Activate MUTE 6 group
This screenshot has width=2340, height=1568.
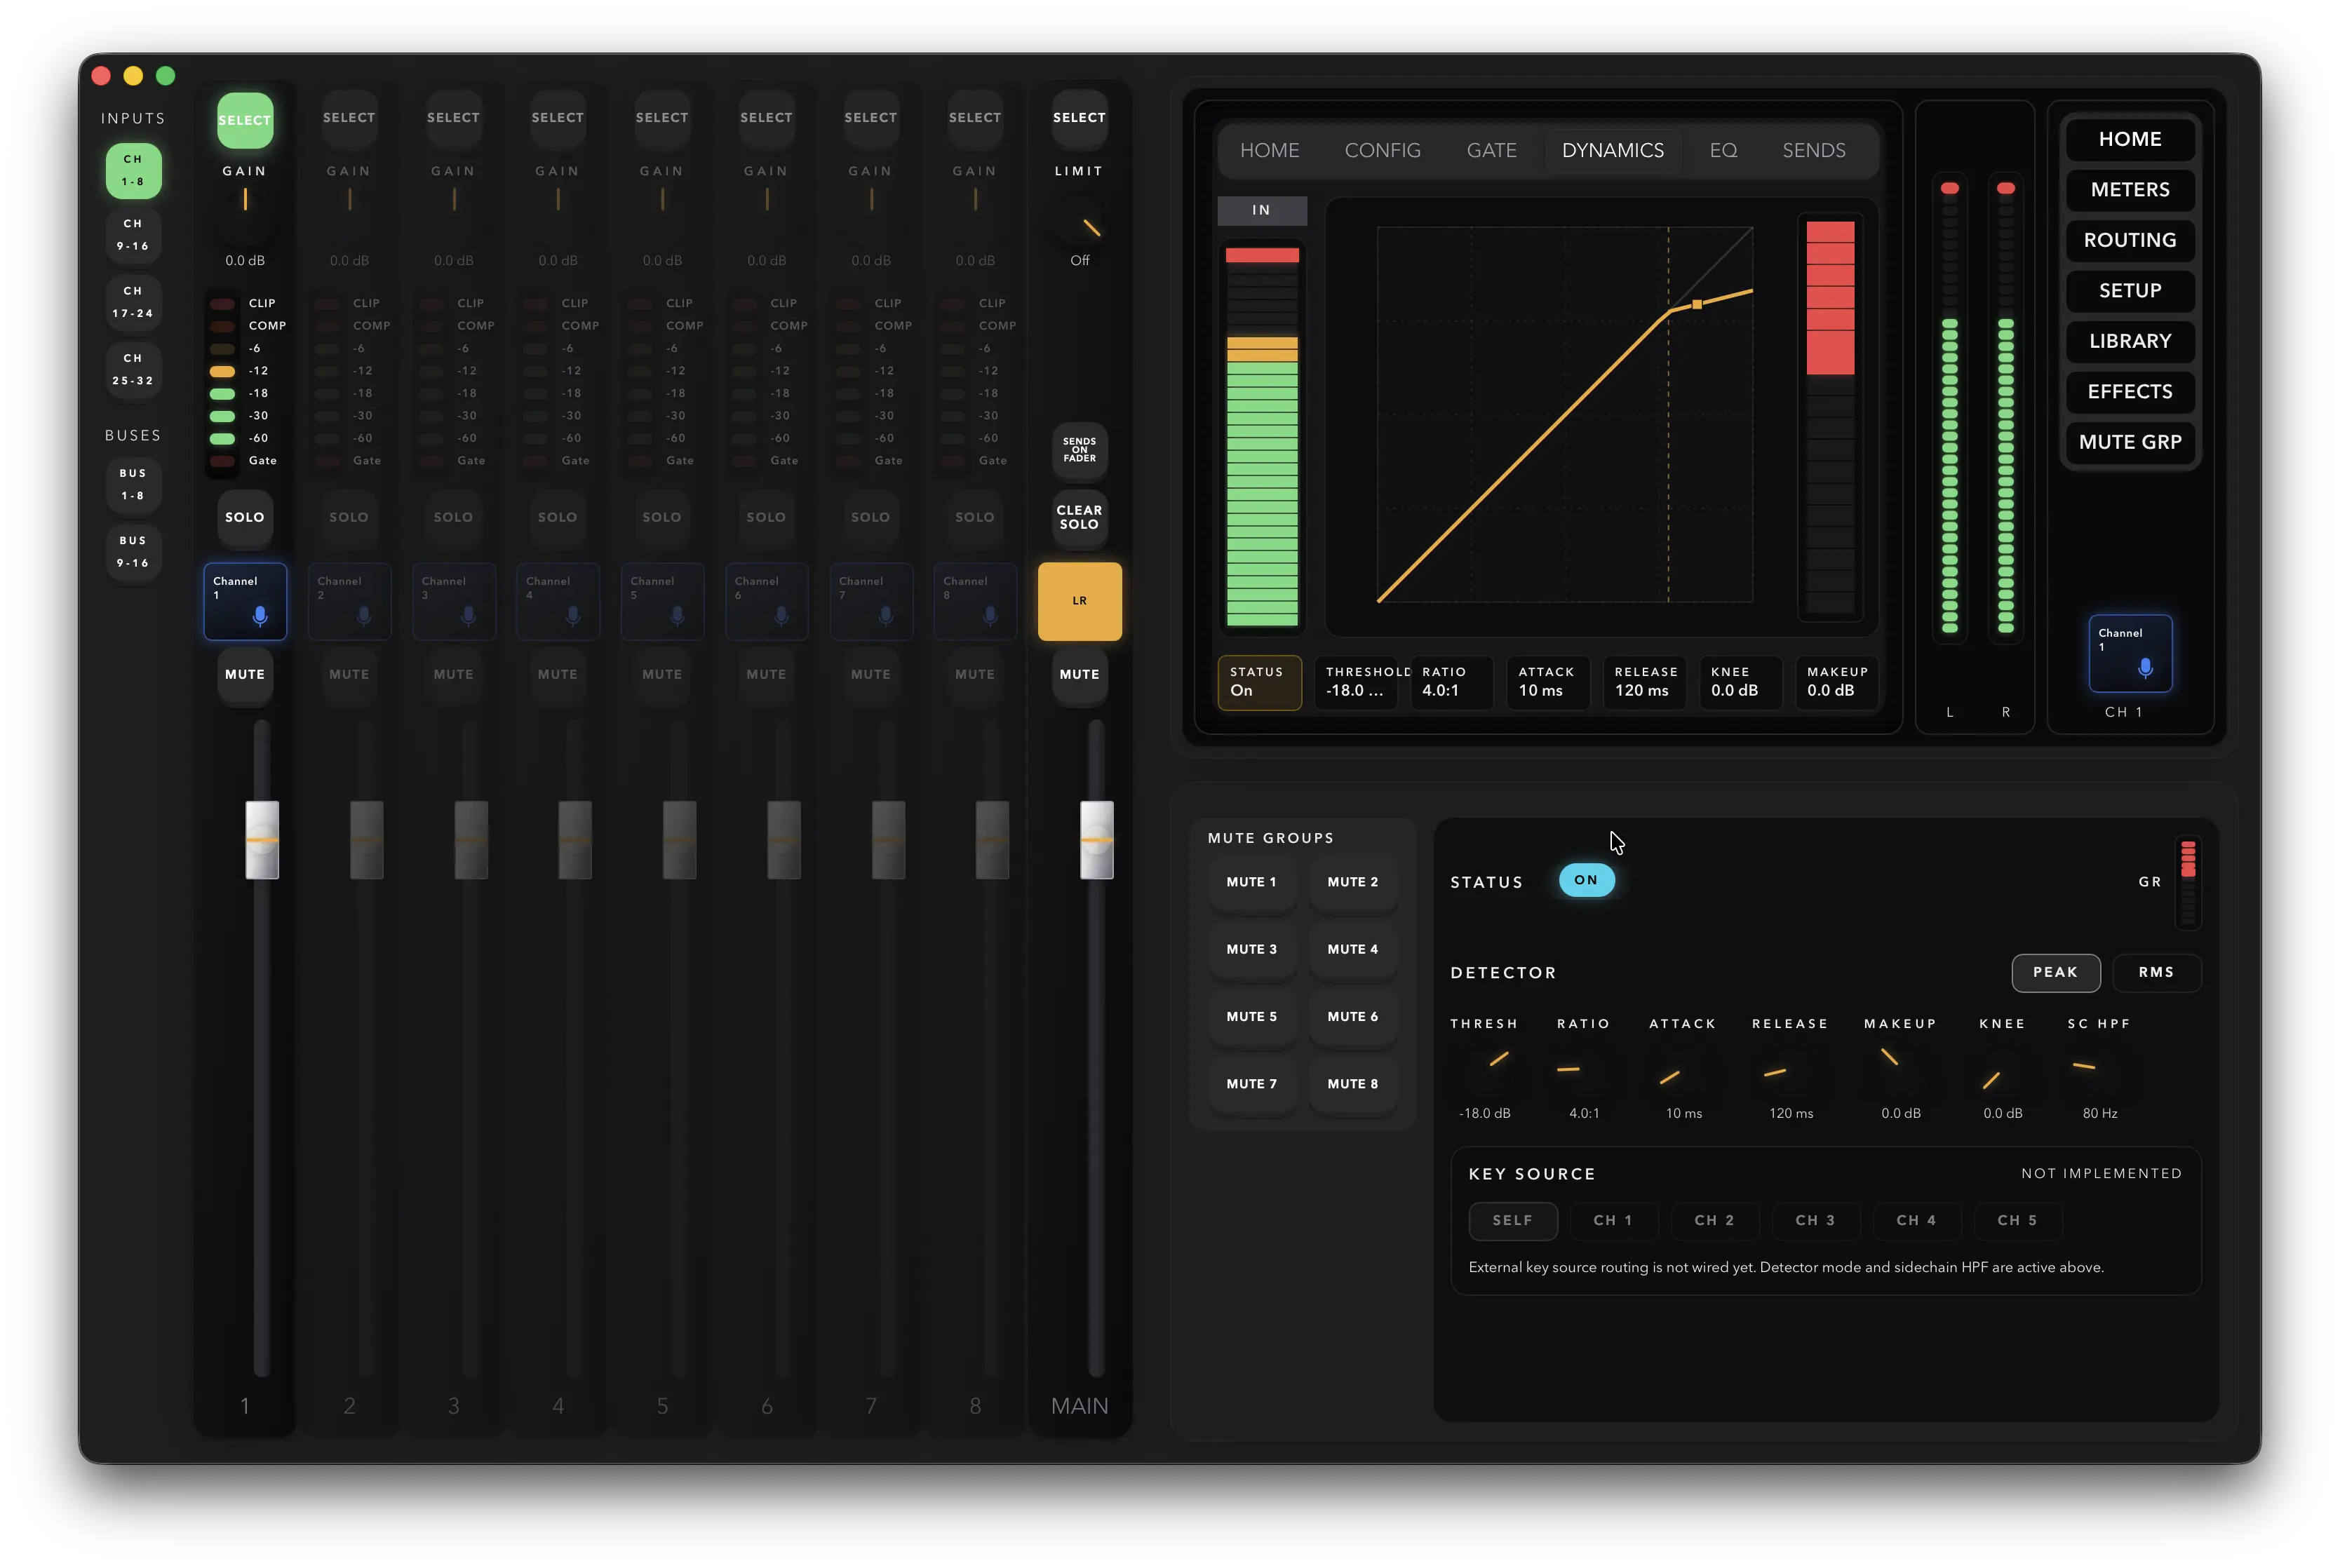pyautogui.click(x=1352, y=1016)
